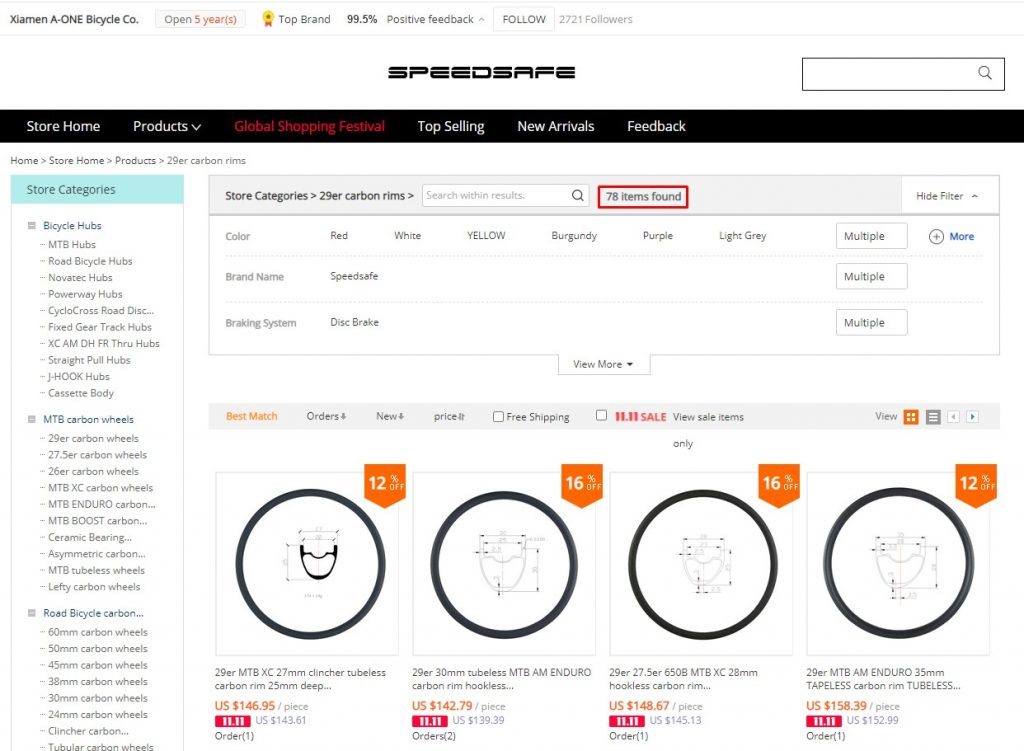This screenshot has height=751, width=1024.
Task: Open the Products menu
Action: coord(166,126)
